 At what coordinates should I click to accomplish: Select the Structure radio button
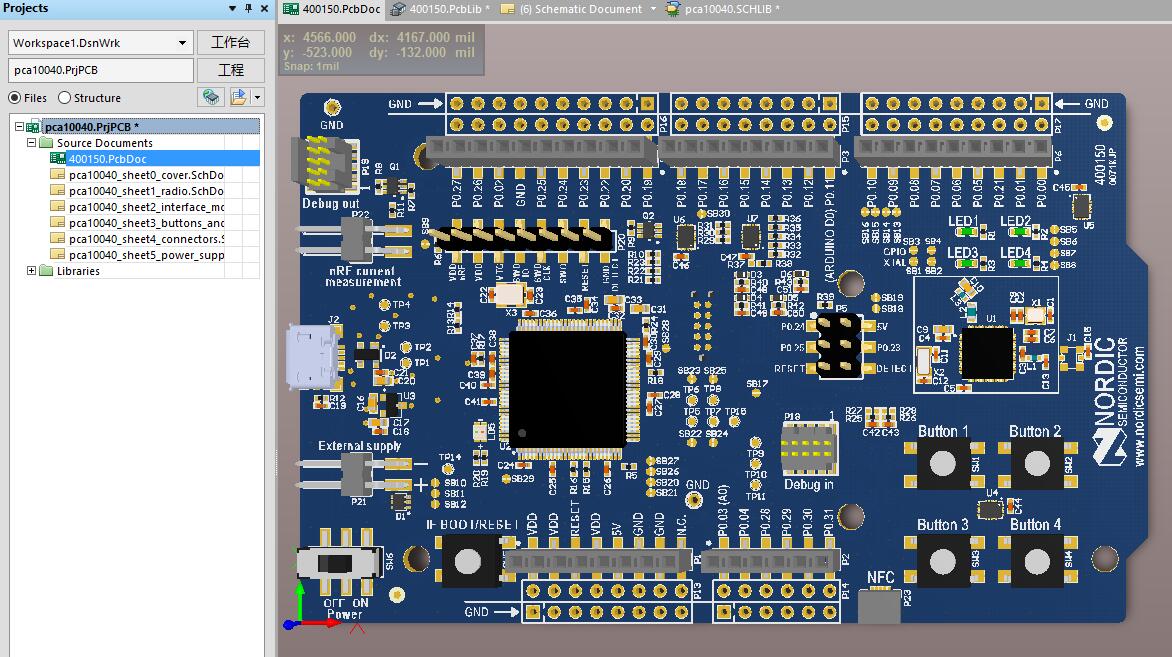(x=65, y=98)
